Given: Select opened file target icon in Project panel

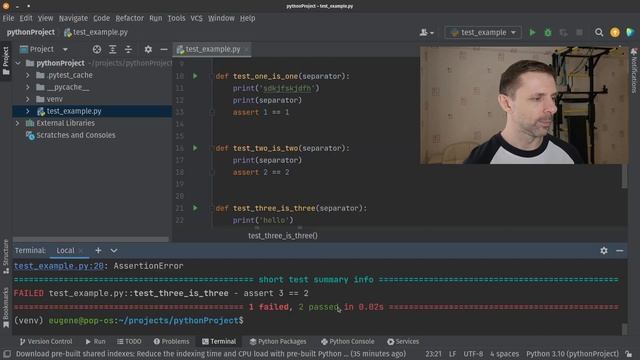Looking at the screenshot, I should point(97,49).
